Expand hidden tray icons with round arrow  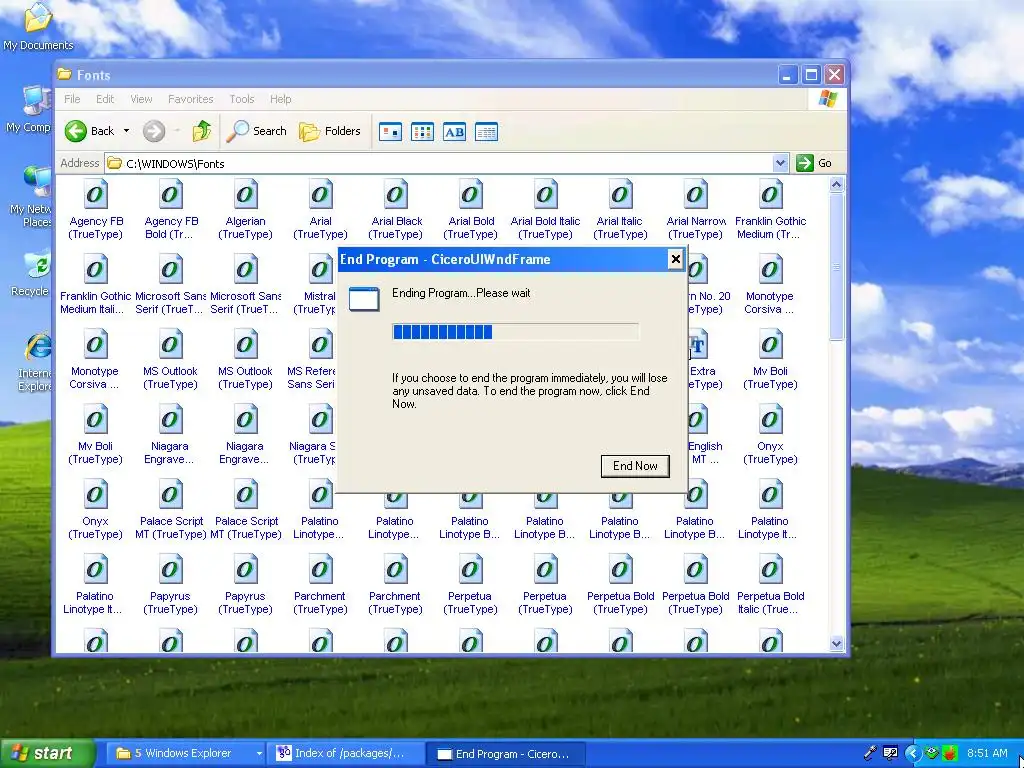(x=913, y=753)
